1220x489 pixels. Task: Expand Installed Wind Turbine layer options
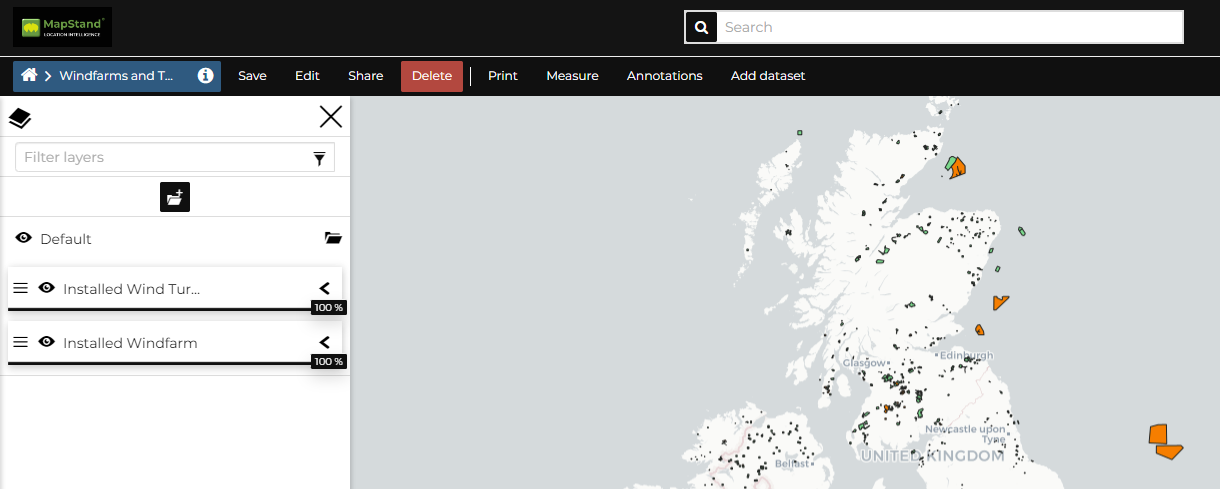tap(324, 288)
